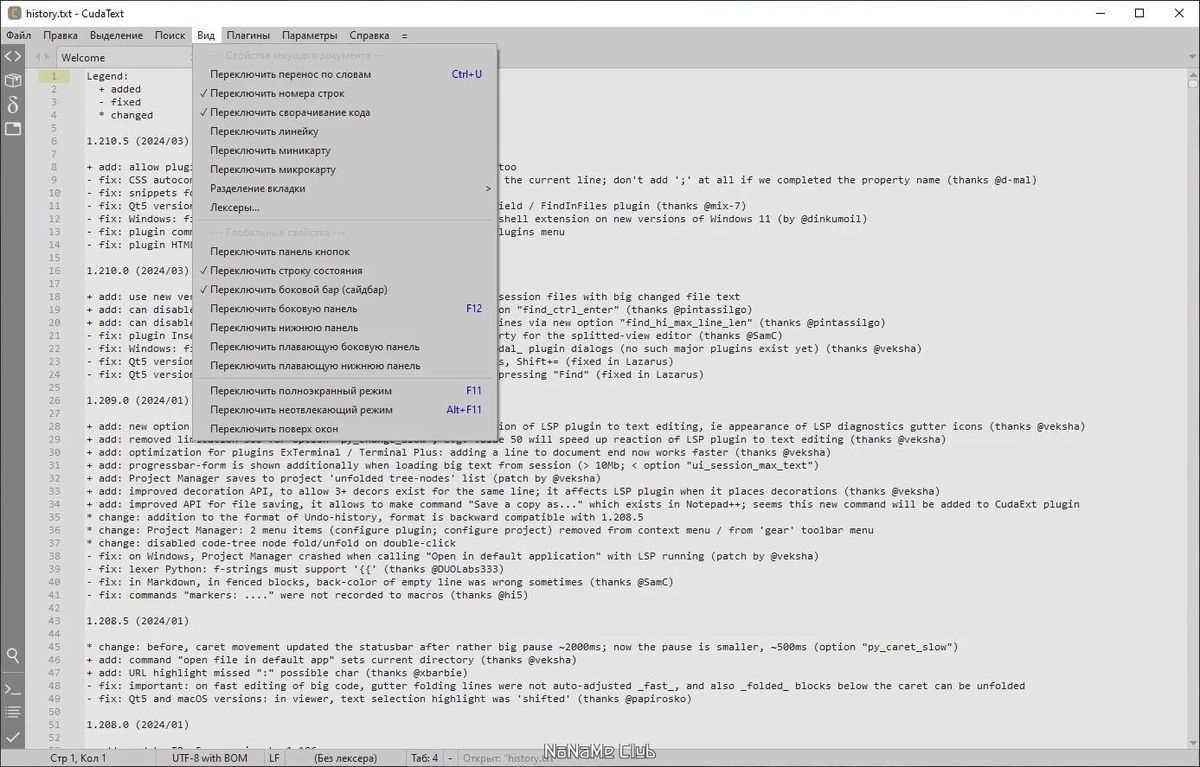
Task: Open the tabs list dropdown arrow at right
Action: [x=1191, y=57]
